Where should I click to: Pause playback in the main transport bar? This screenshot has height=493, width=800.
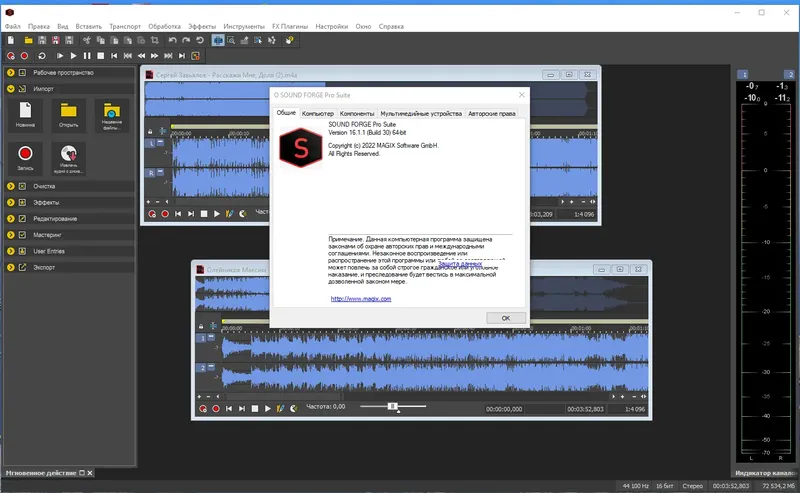[x=87, y=56]
